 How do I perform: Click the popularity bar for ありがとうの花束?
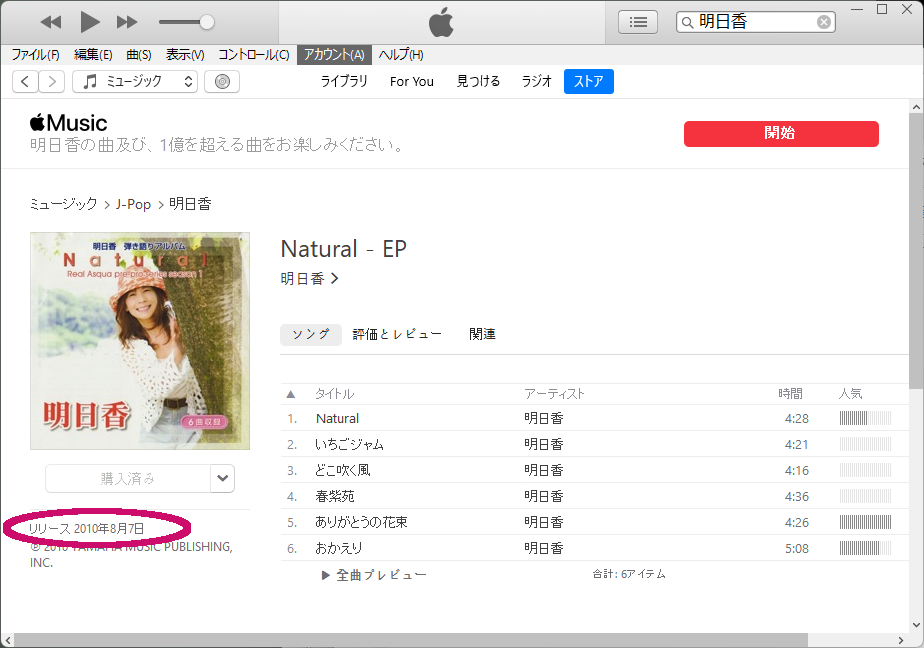point(865,522)
